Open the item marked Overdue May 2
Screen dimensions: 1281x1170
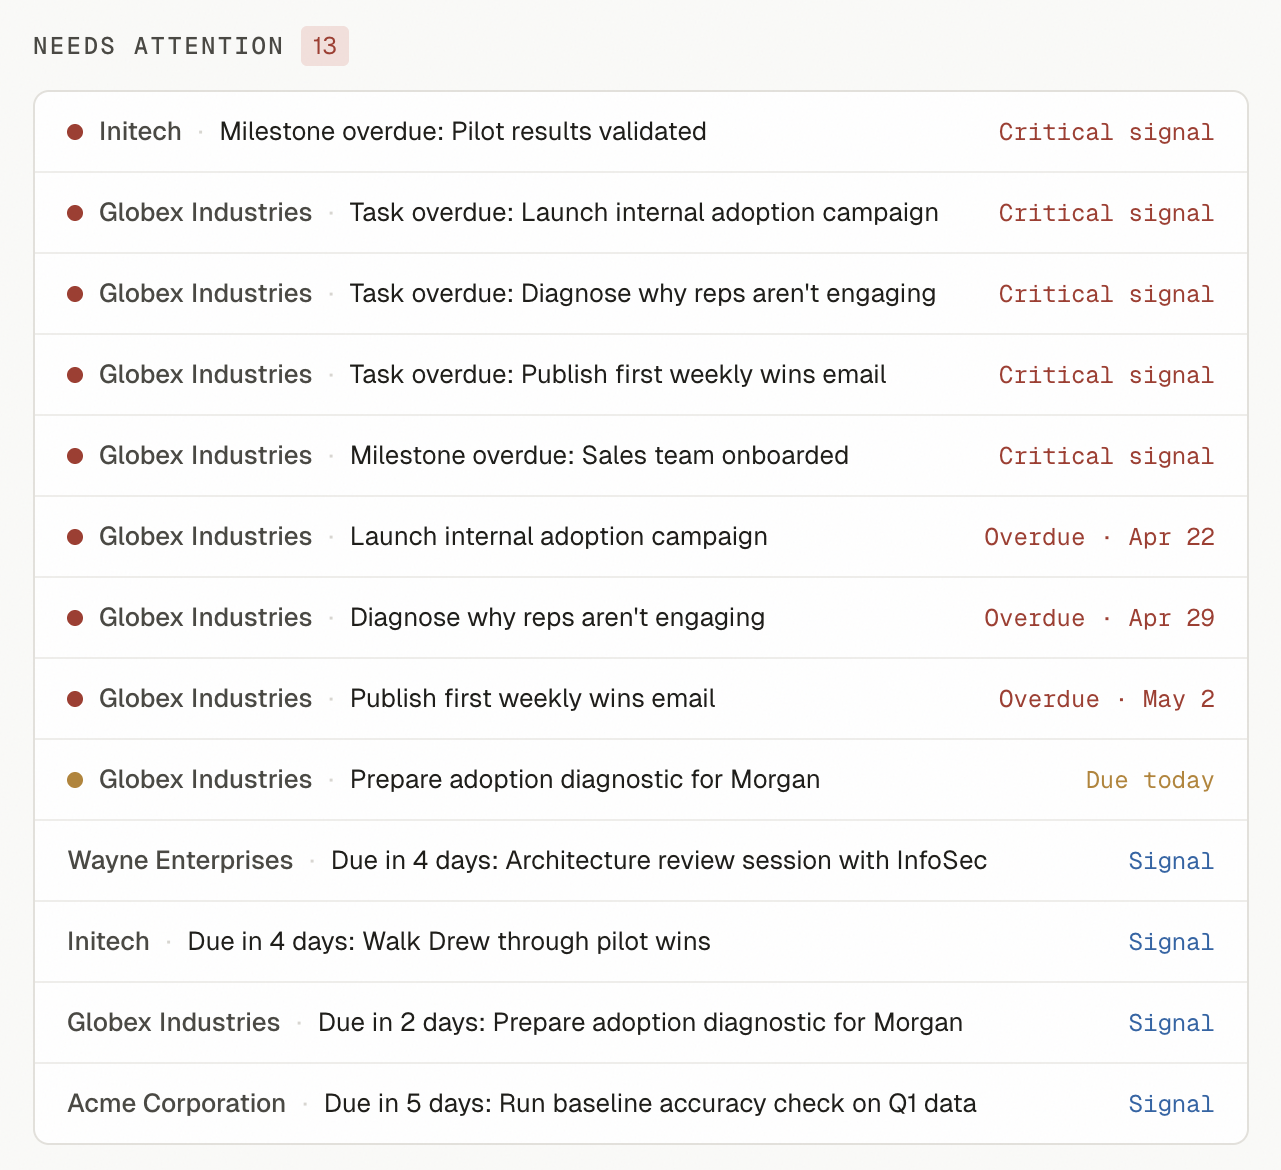[x=641, y=699]
